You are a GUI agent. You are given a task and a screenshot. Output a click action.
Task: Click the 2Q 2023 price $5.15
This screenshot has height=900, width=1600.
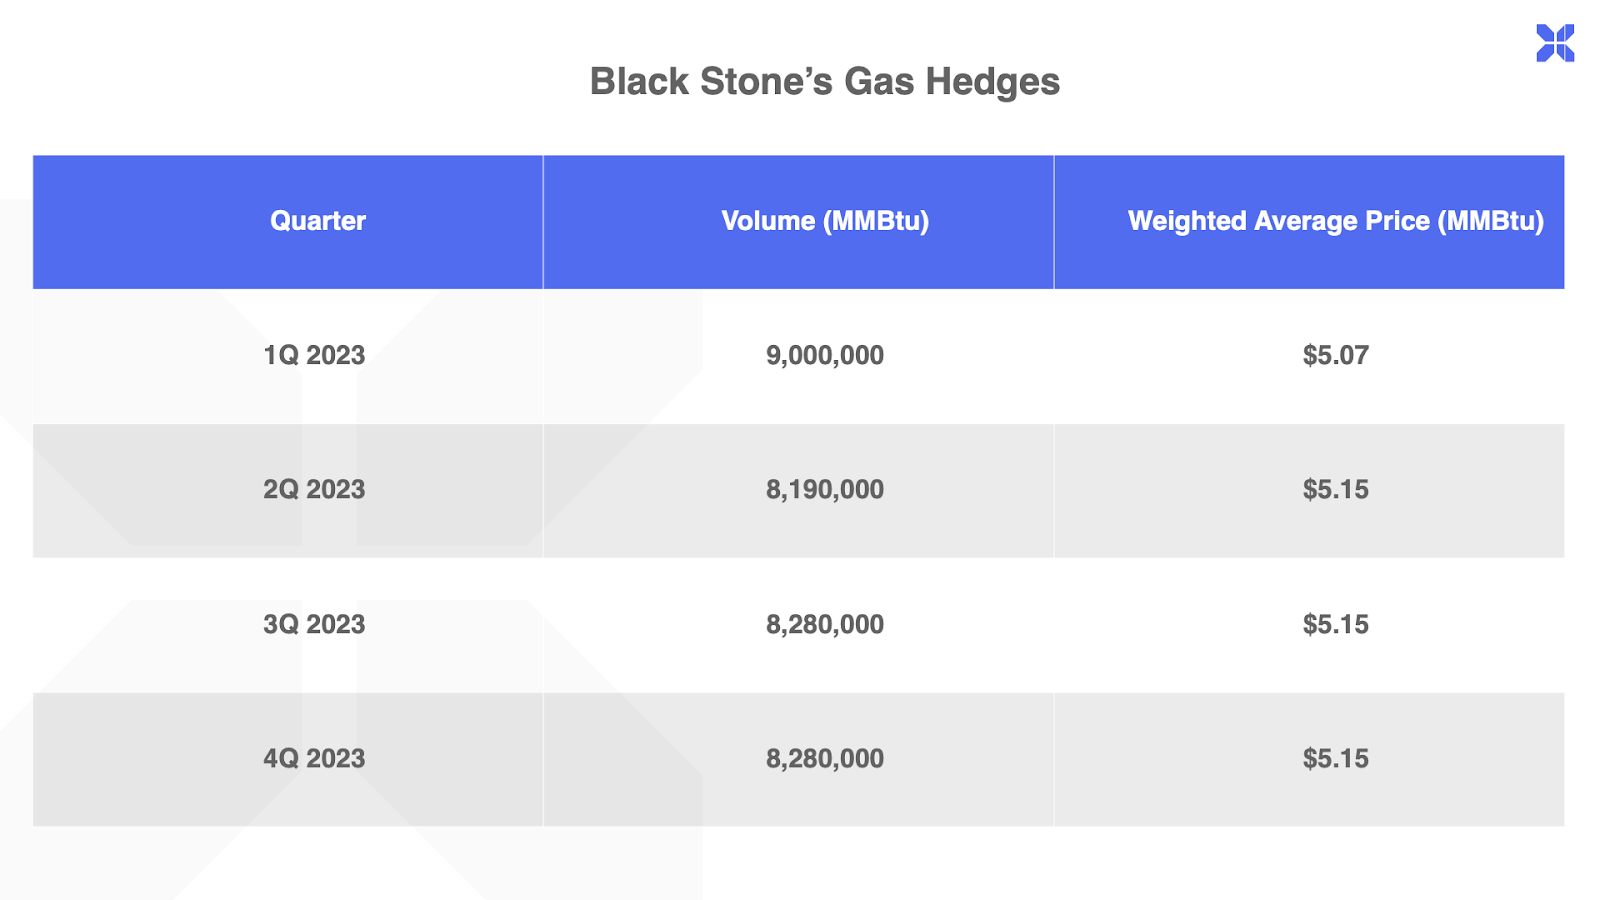(x=1335, y=489)
